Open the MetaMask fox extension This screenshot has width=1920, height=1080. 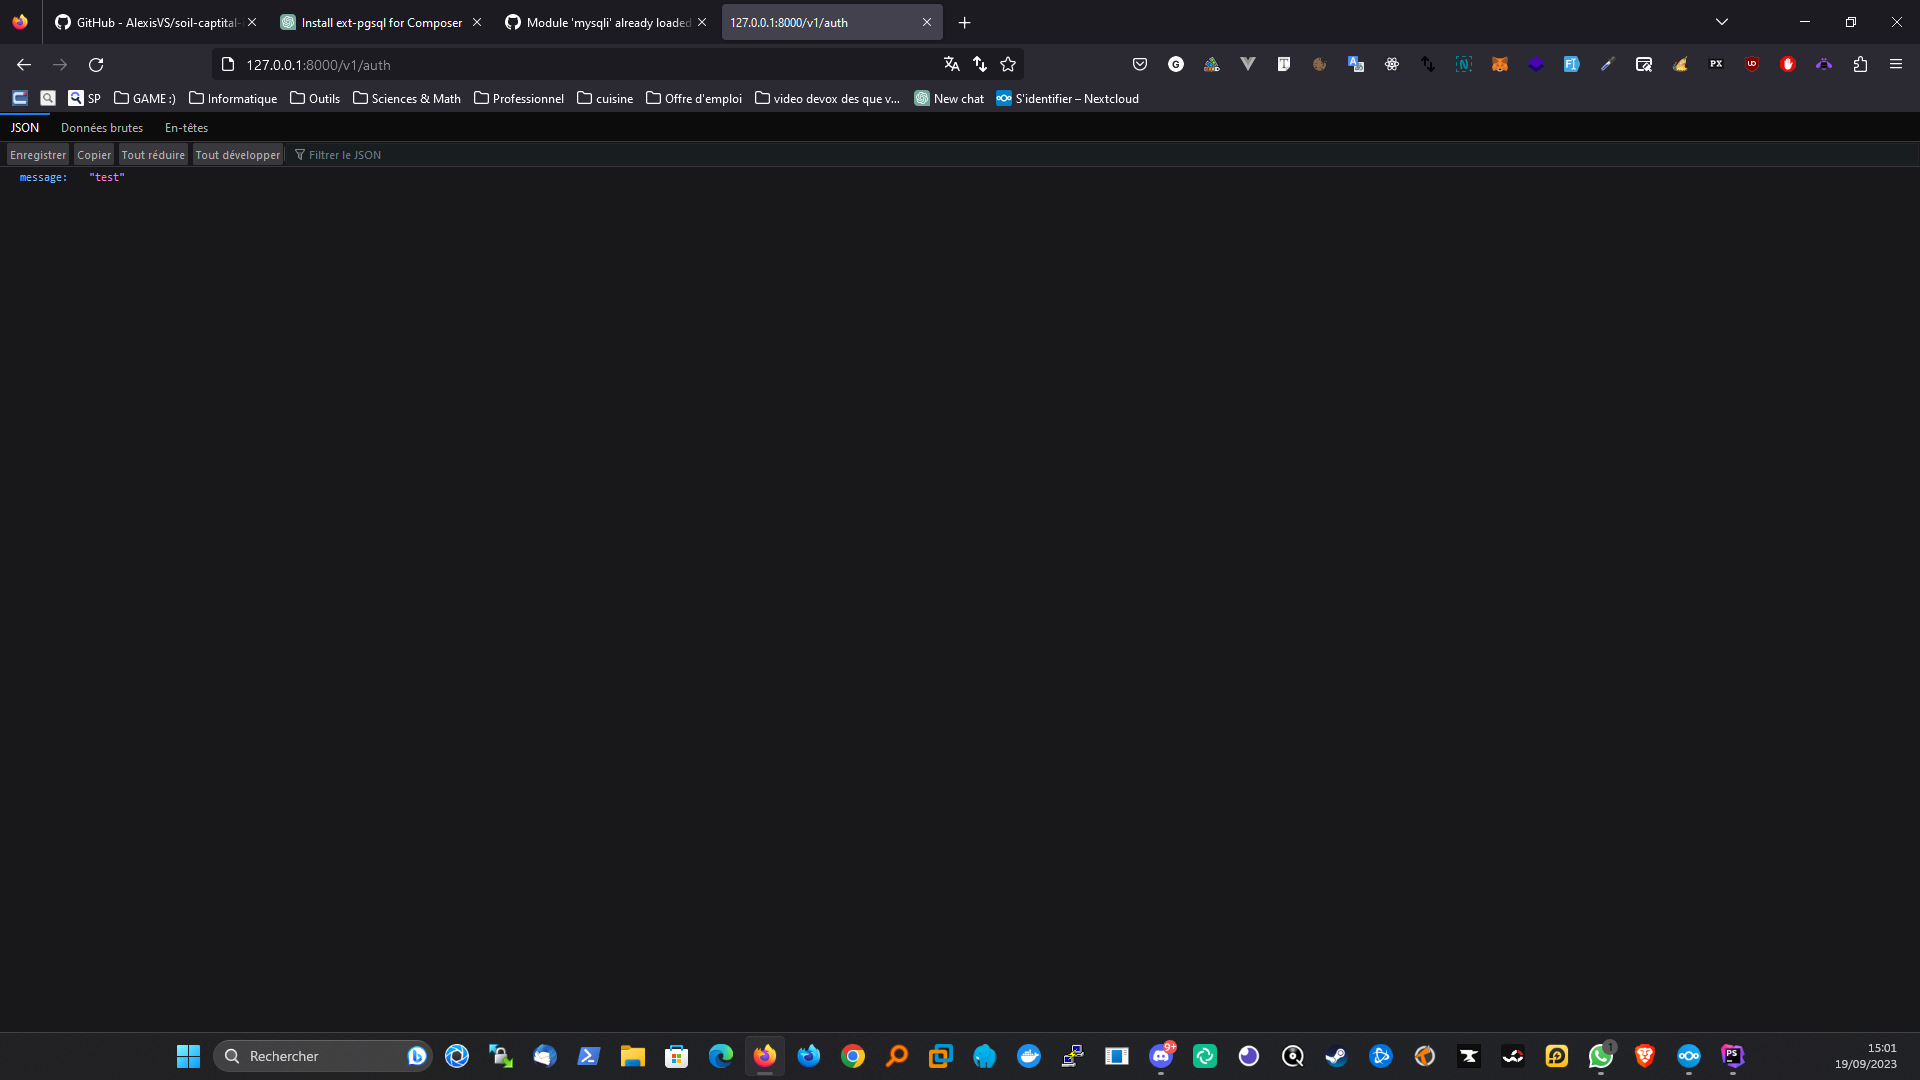tap(1499, 64)
